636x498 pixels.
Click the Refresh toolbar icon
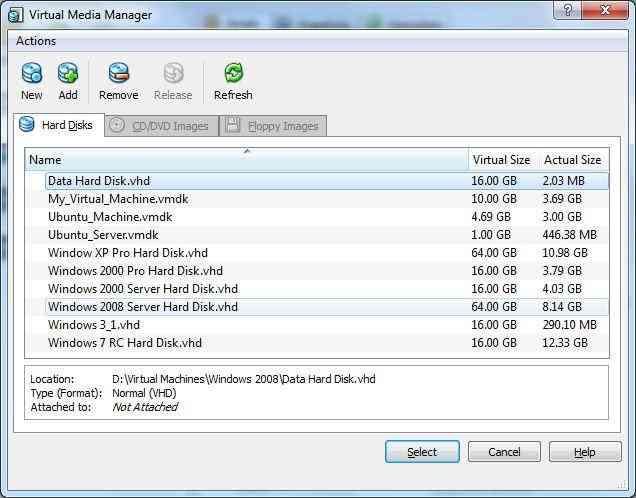coord(233,74)
